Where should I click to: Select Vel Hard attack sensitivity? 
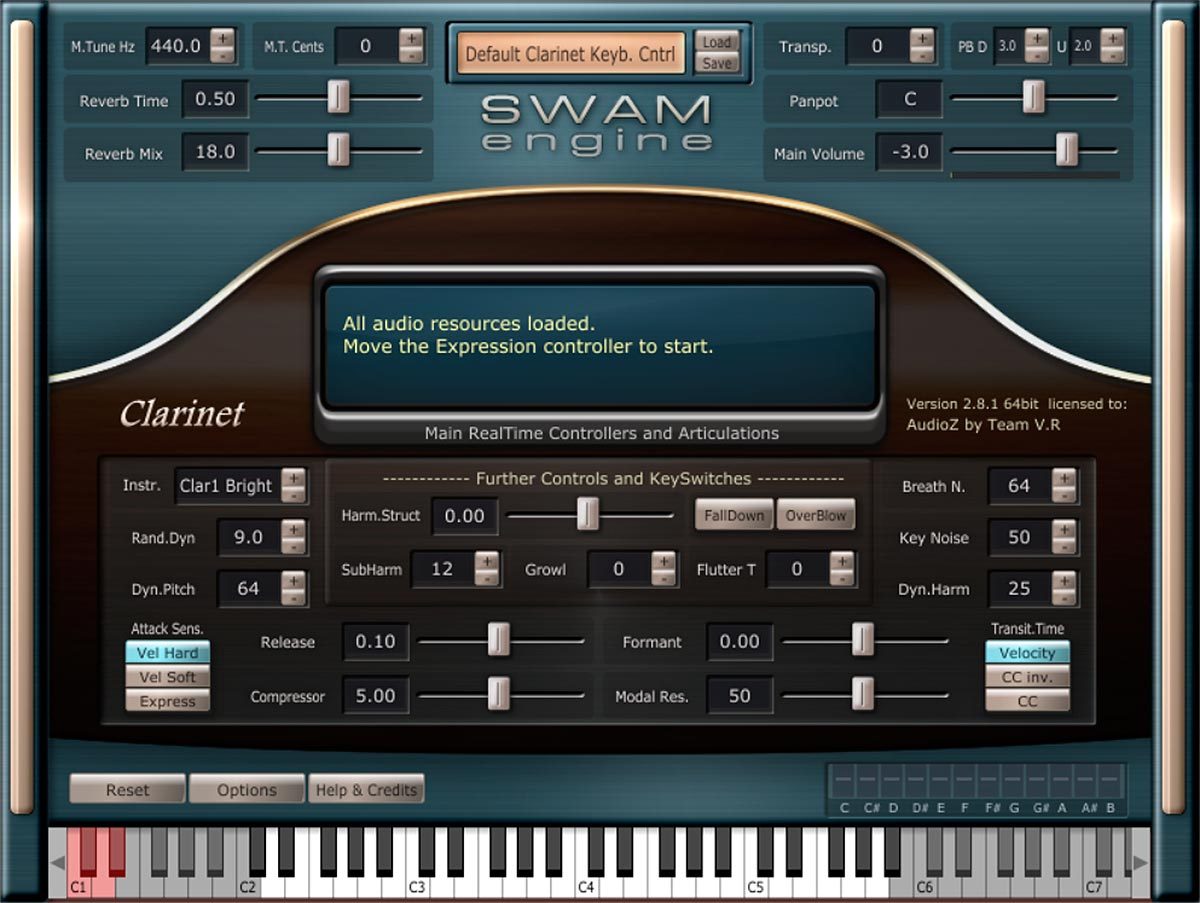coord(168,653)
